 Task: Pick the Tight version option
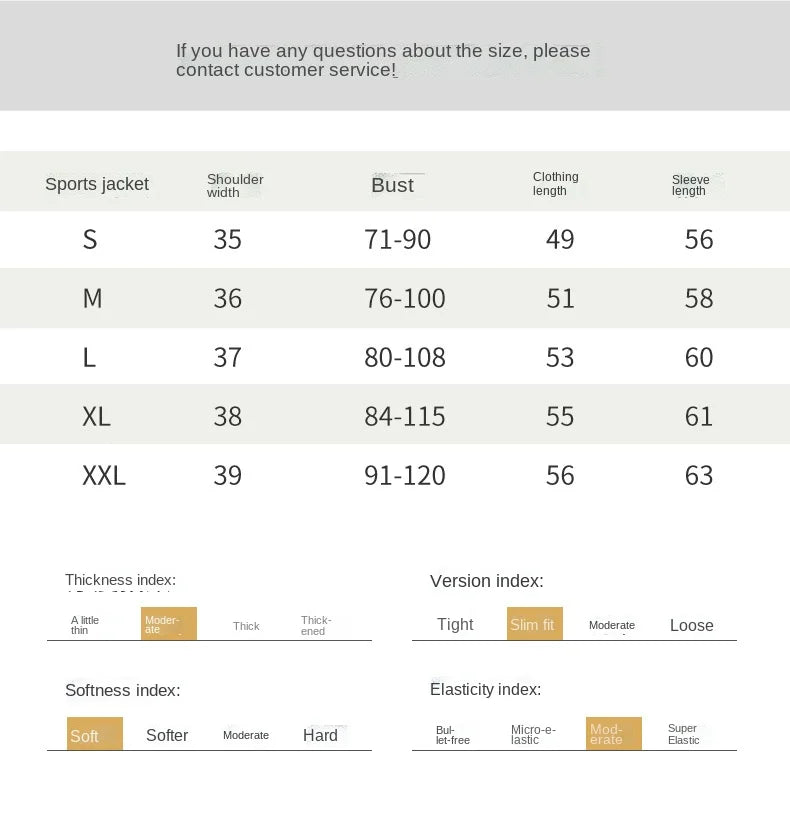point(455,625)
